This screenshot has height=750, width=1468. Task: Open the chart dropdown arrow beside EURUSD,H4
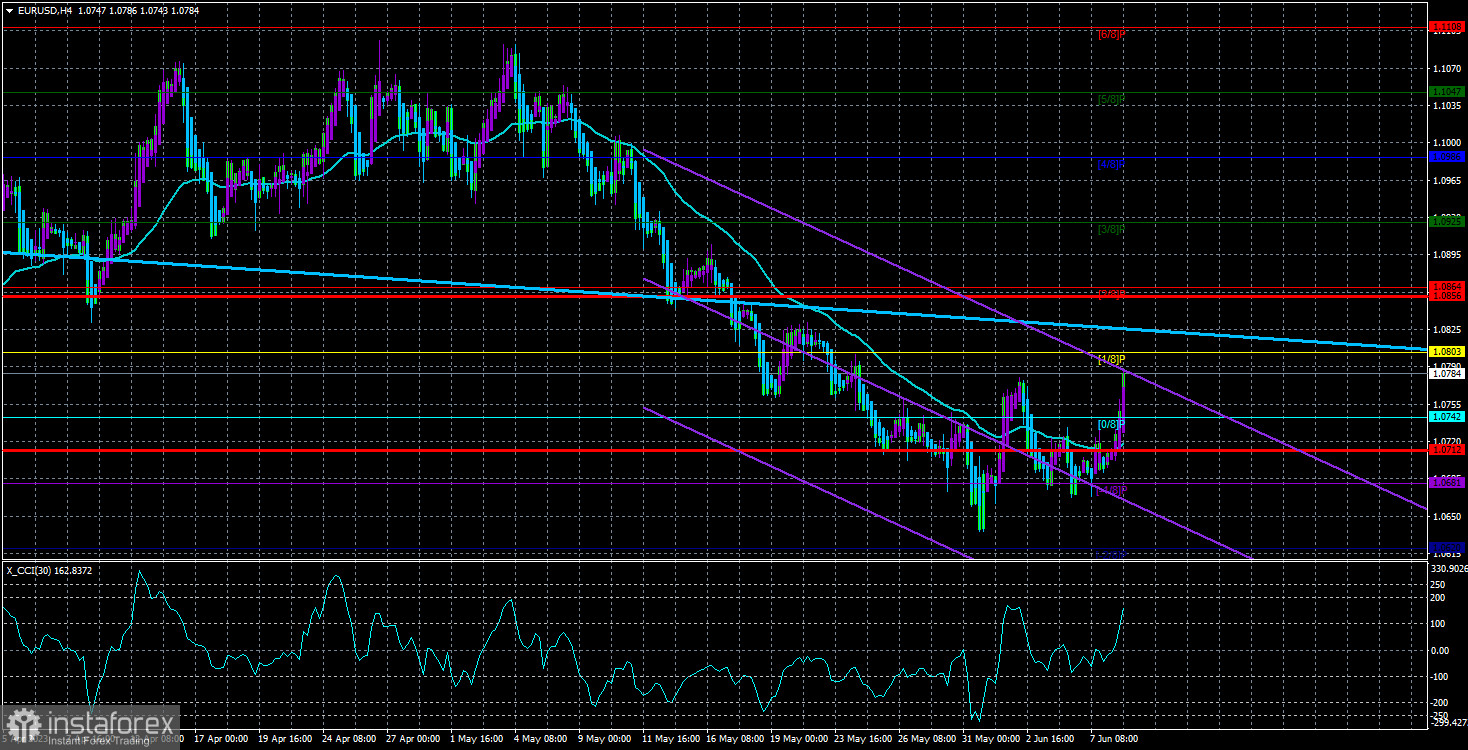coord(9,9)
